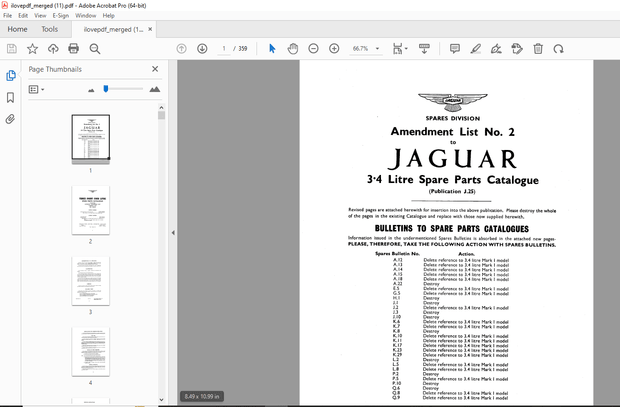Select the Highlight text pen tool
620x407 pixels.
coord(476,49)
